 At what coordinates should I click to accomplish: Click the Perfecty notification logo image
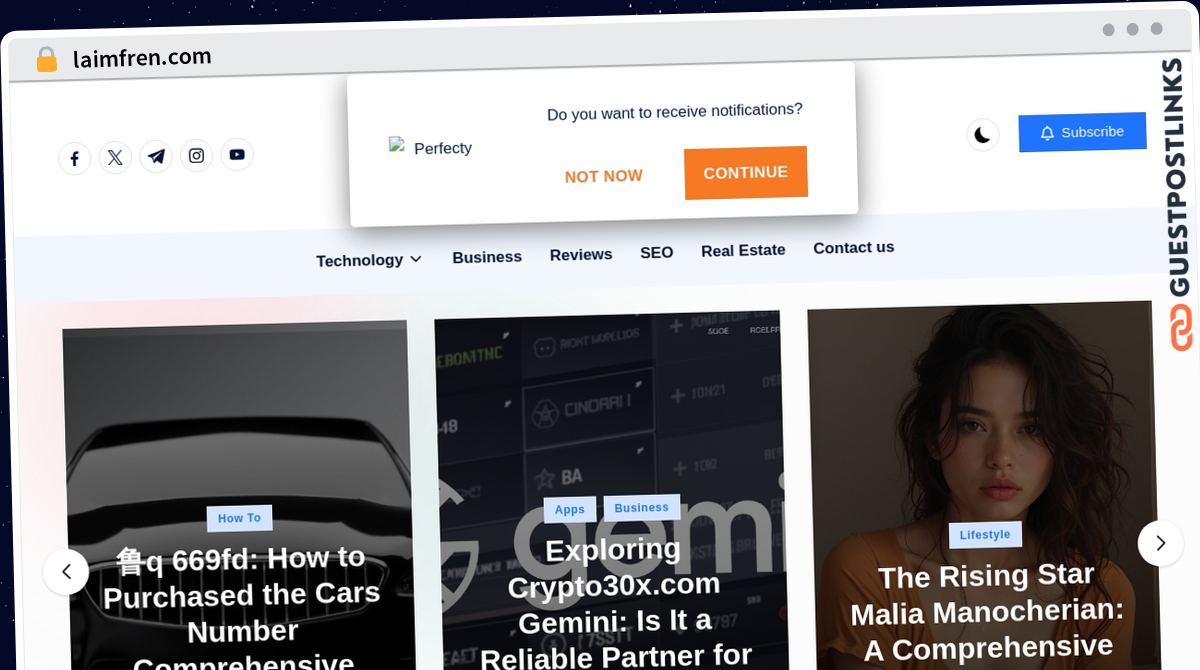click(396, 145)
